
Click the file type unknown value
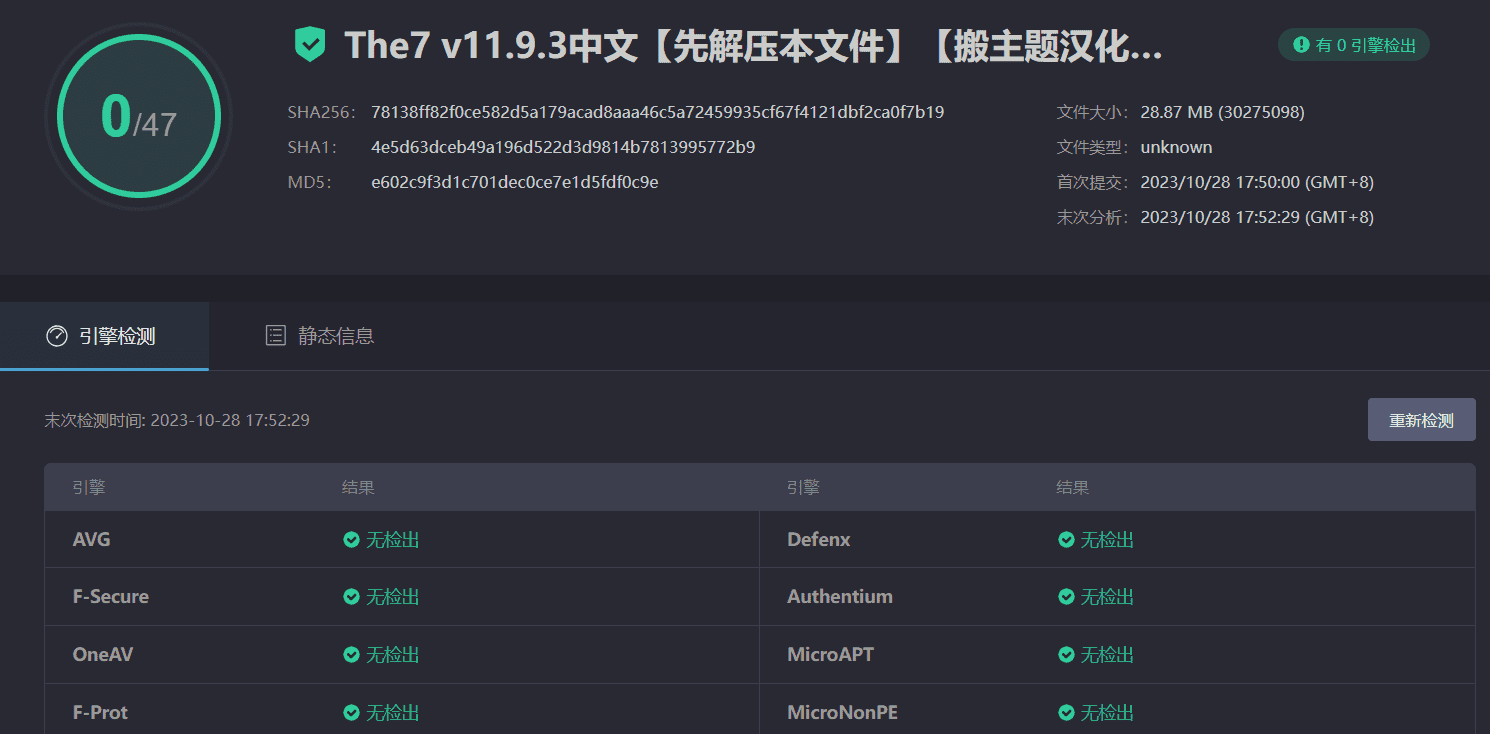pyautogui.click(x=1176, y=147)
